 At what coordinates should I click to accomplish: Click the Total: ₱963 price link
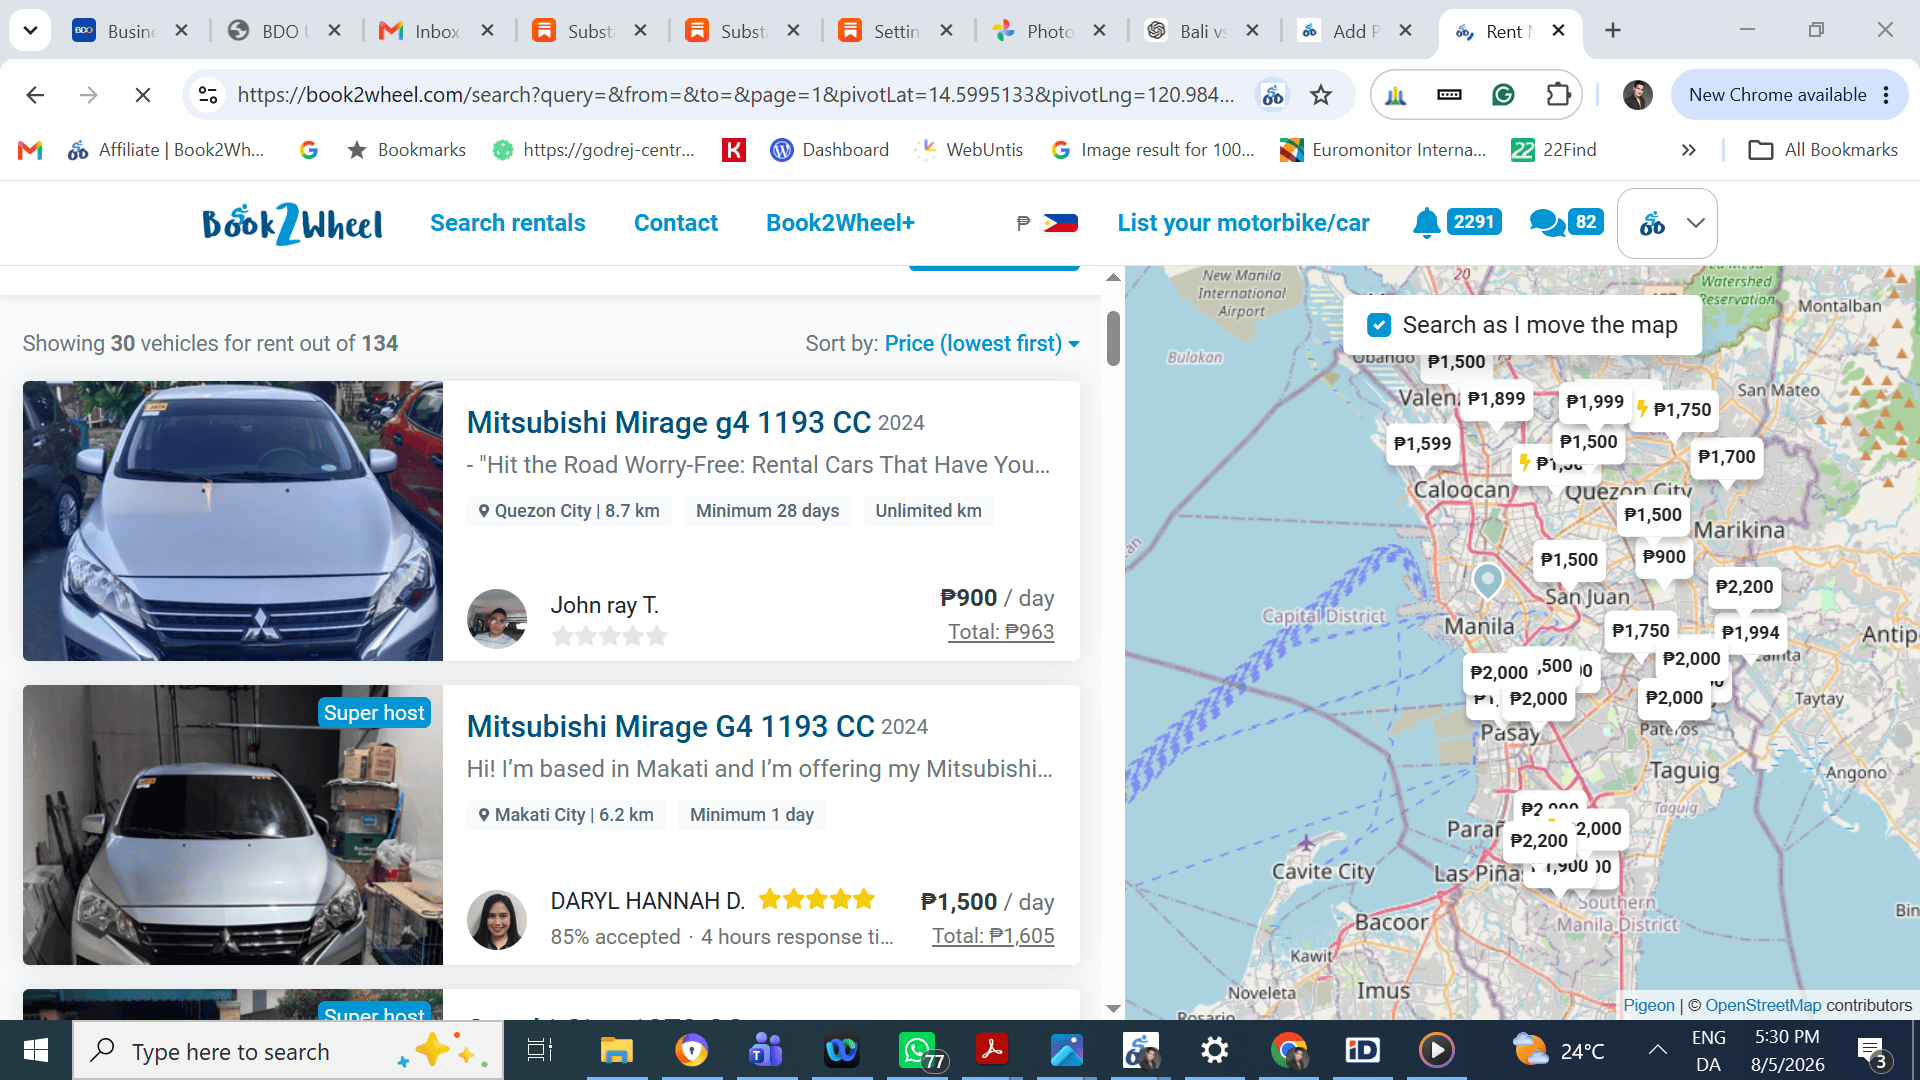[x=1001, y=632]
